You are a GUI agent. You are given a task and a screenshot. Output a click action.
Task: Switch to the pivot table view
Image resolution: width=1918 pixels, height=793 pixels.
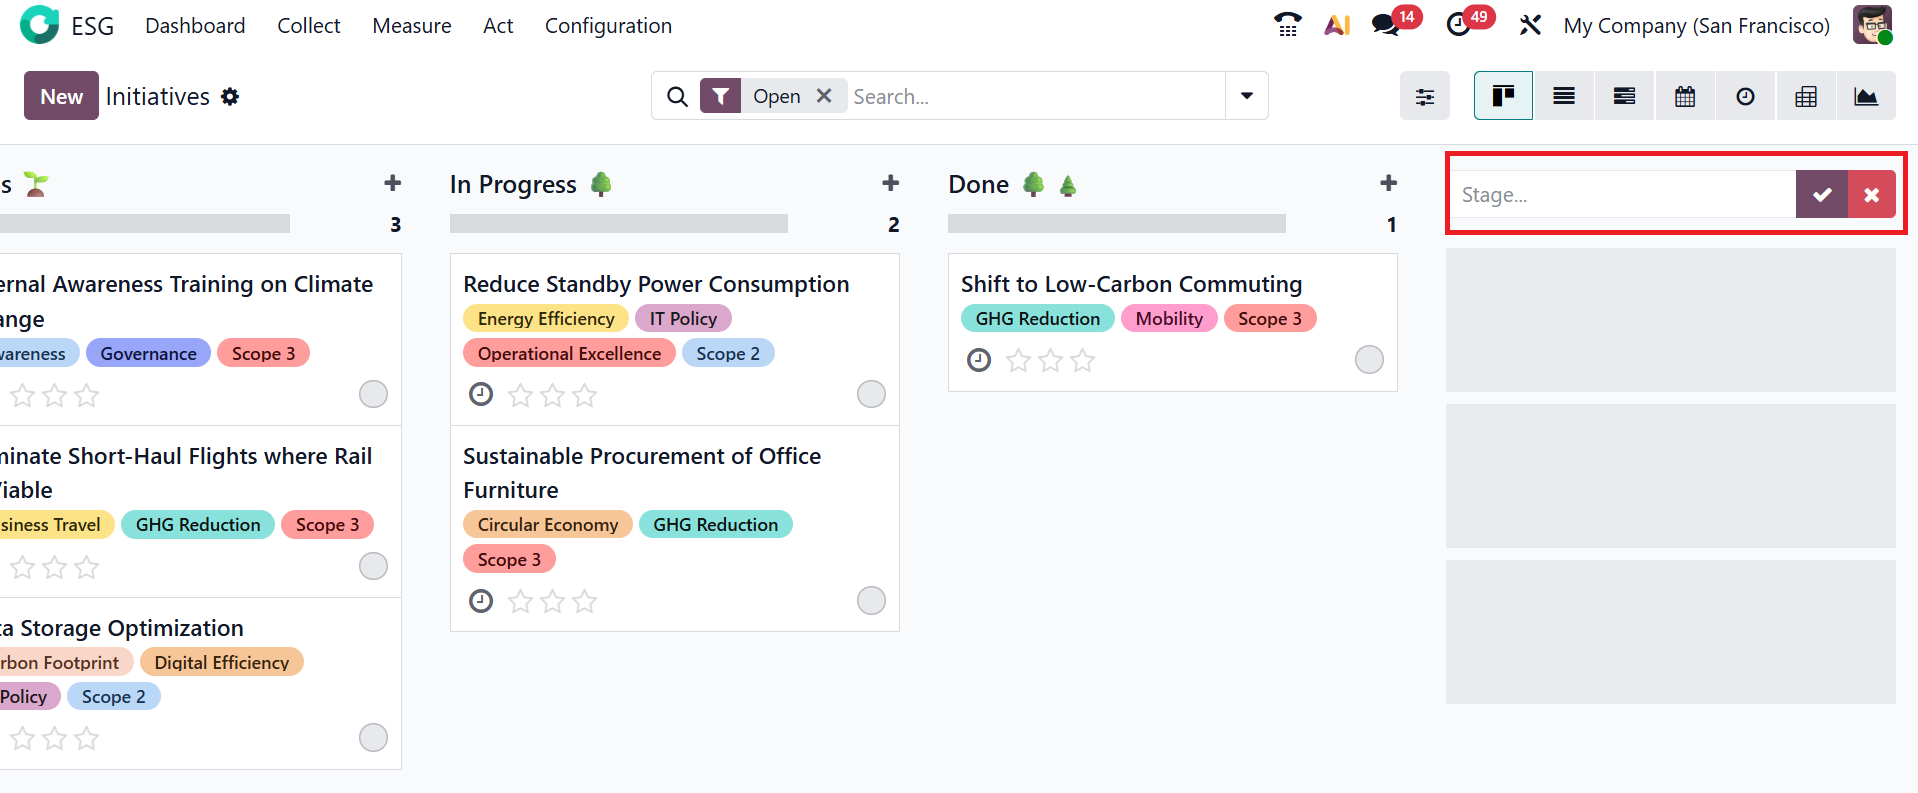pos(1806,96)
